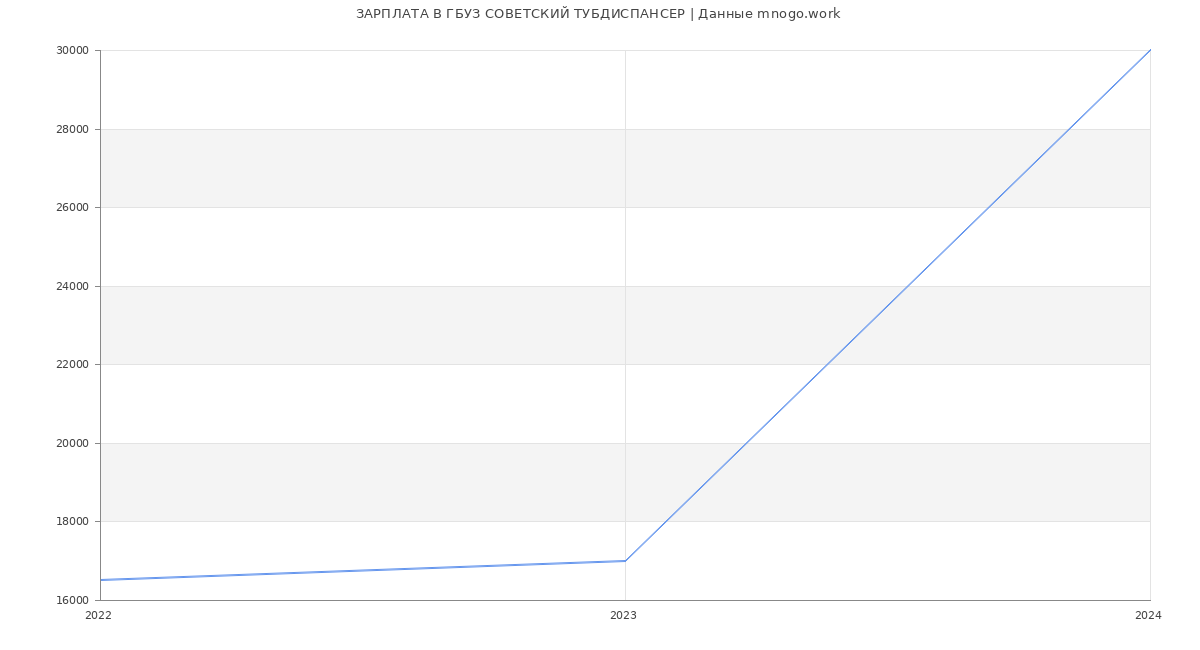The width and height of the screenshot is (1200, 650).
Task: Click the vertical gridline at 2023
Action: pos(625,300)
